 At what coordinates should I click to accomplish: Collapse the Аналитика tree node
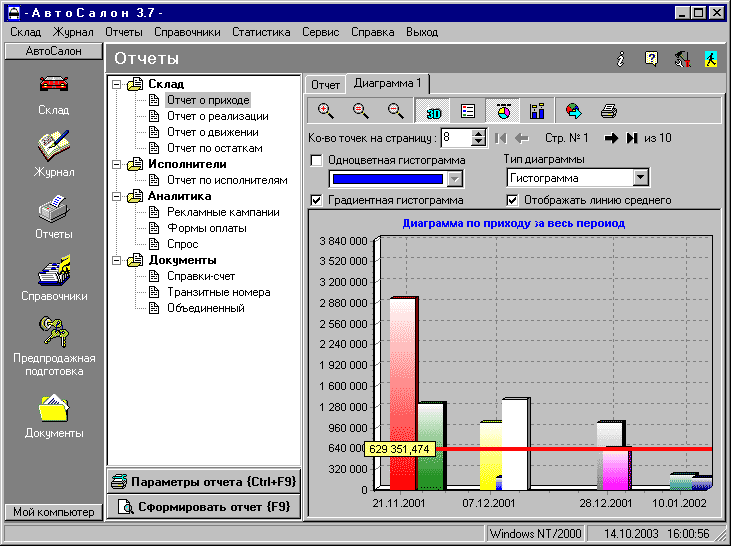tap(118, 196)
